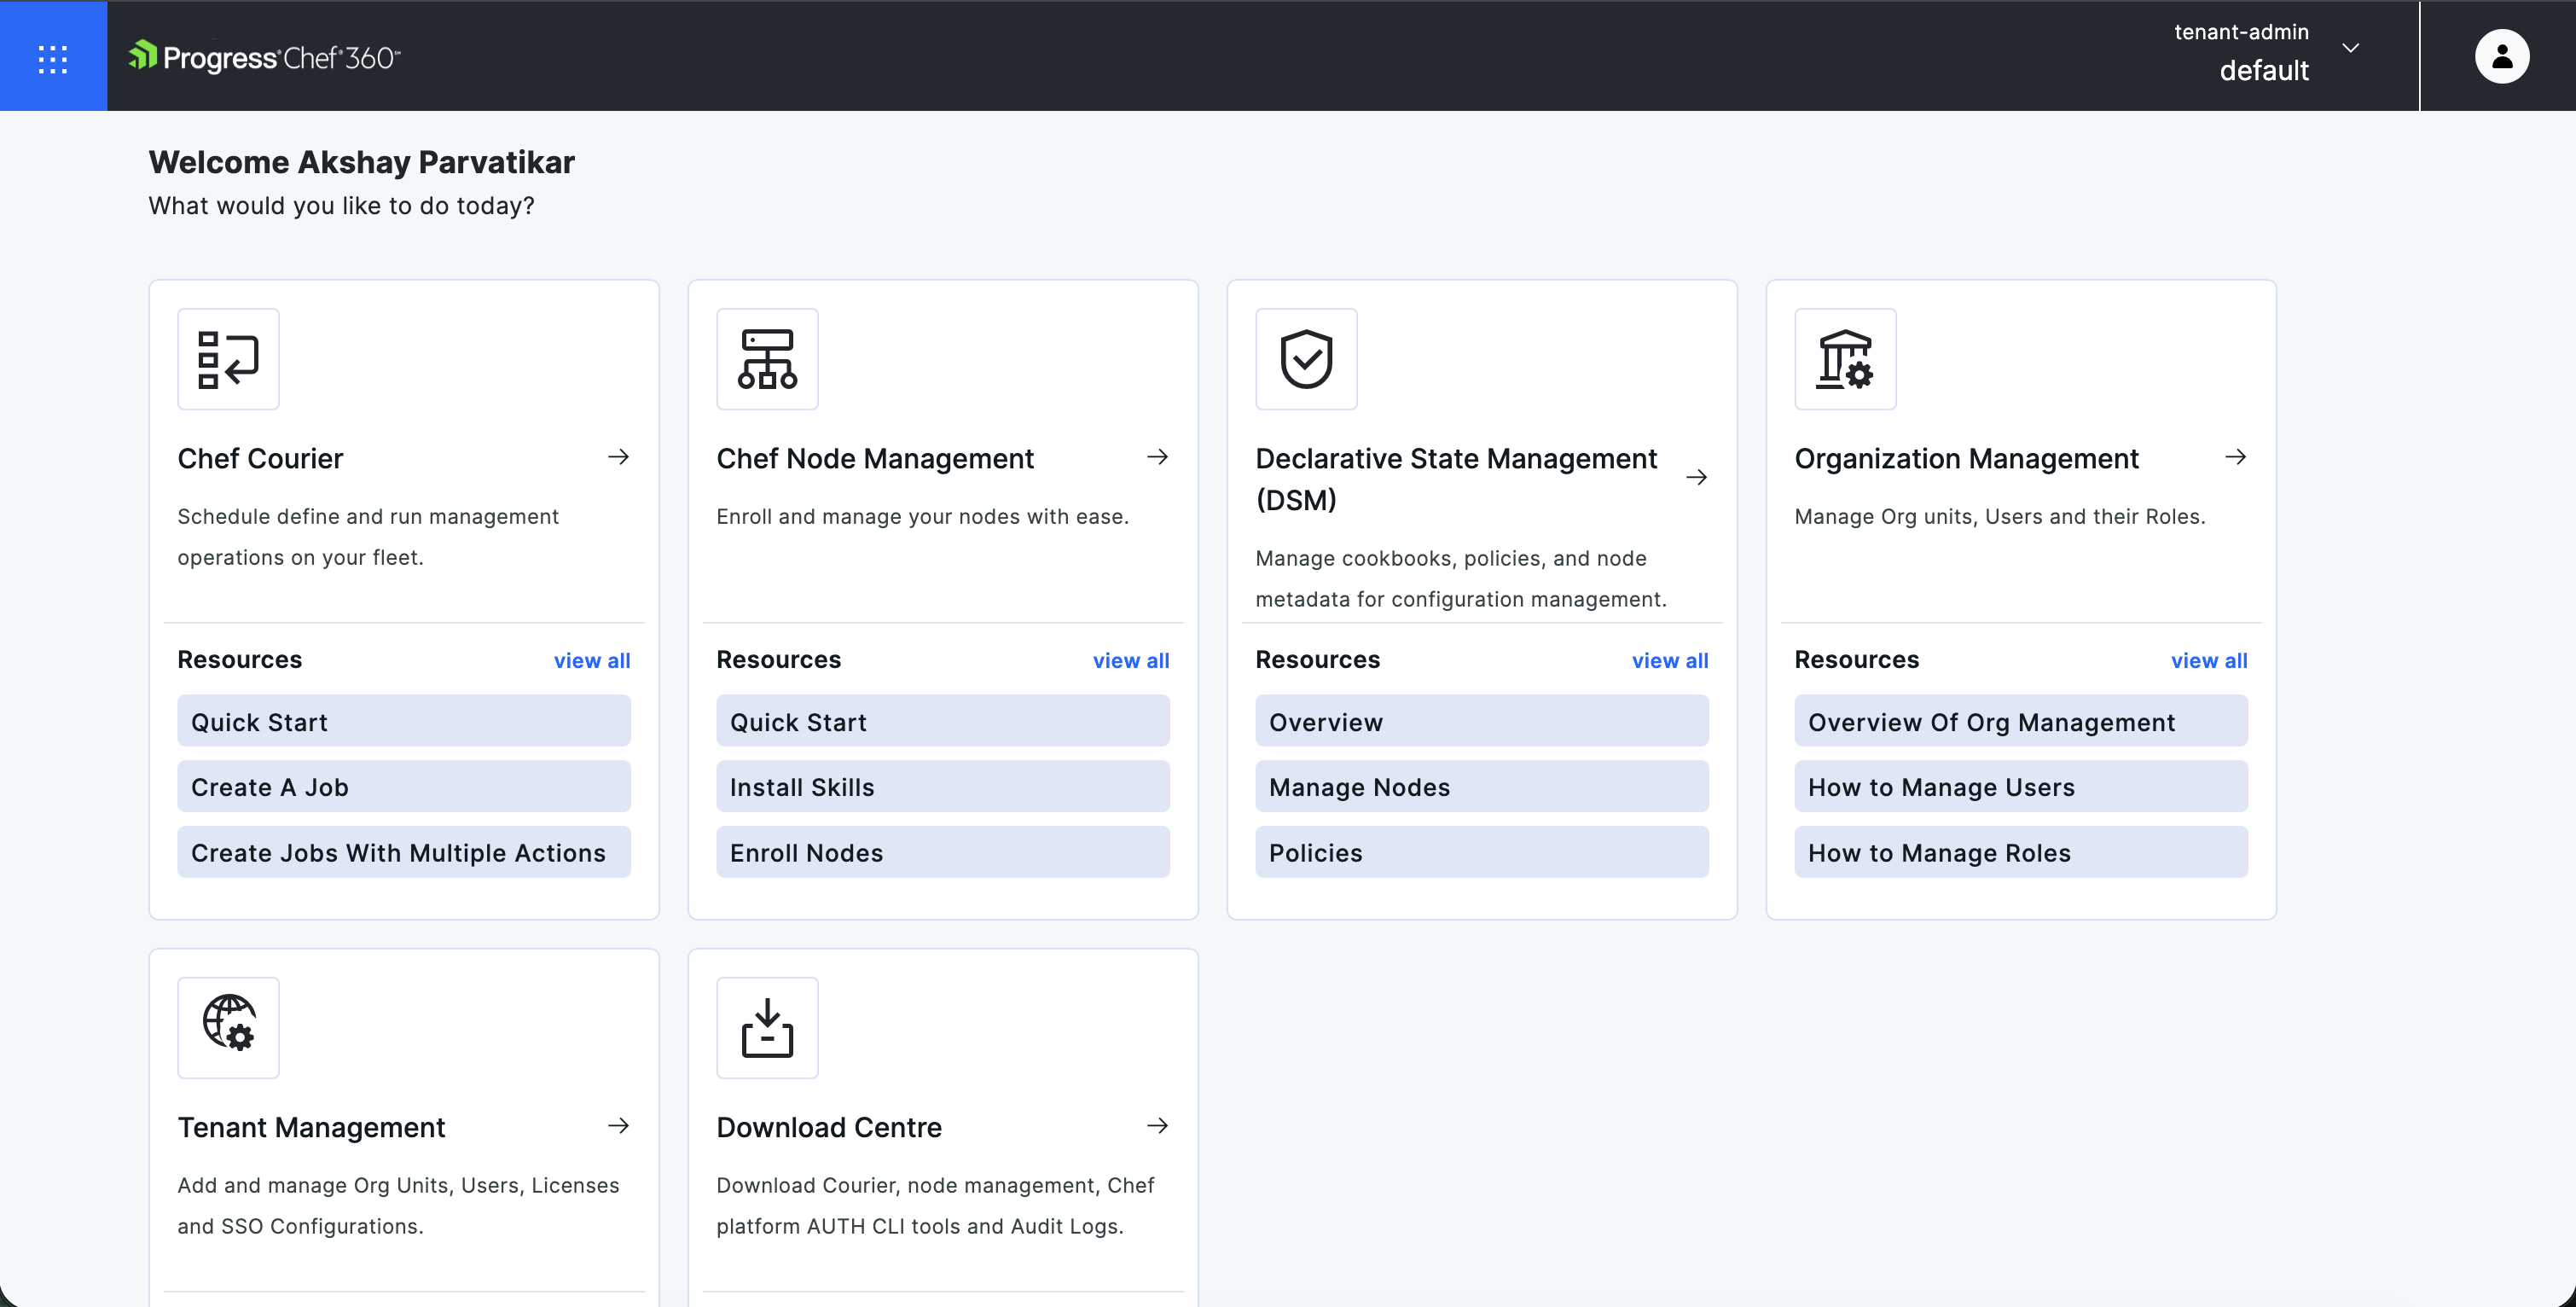Click the DSM shield checkmark icon
The image size is (2576, 1307).
(x=1306, y=359)
